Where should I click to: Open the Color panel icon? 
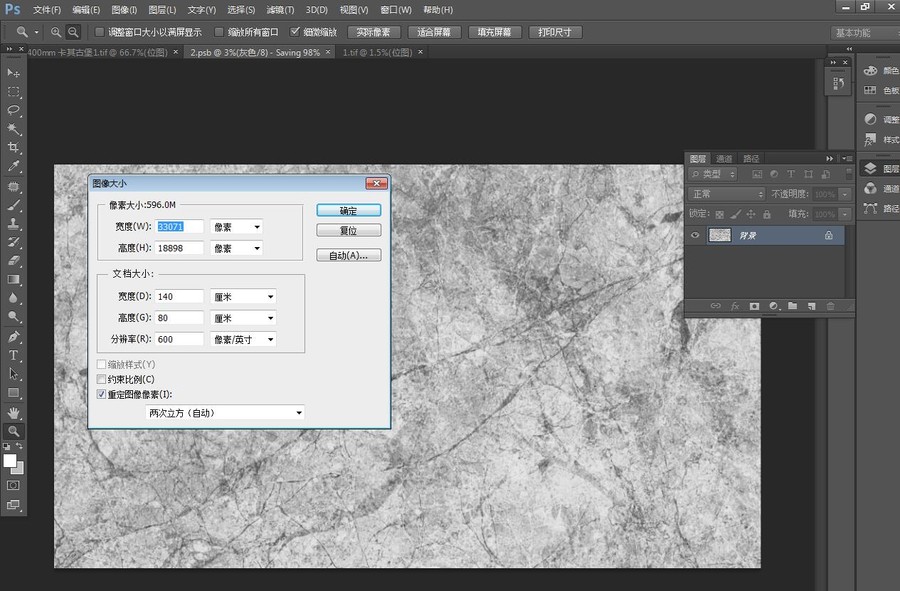(x=871, y=70)
